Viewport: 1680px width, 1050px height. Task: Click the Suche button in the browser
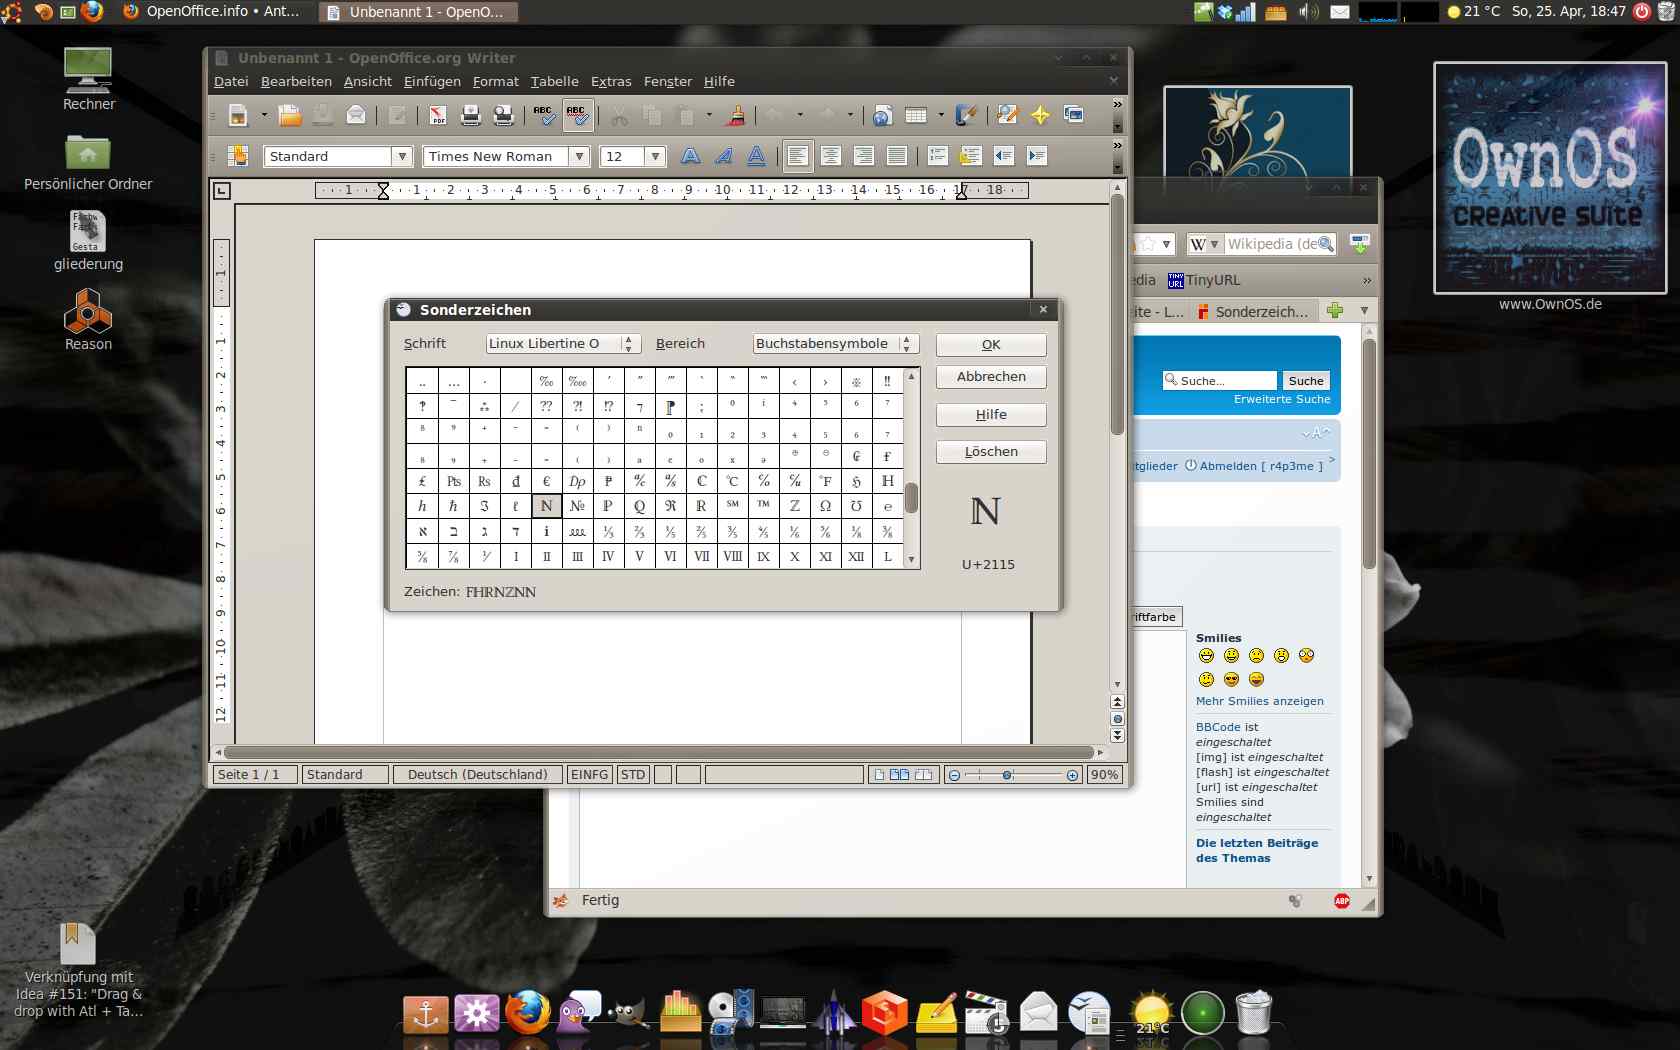coord(1306,381)
